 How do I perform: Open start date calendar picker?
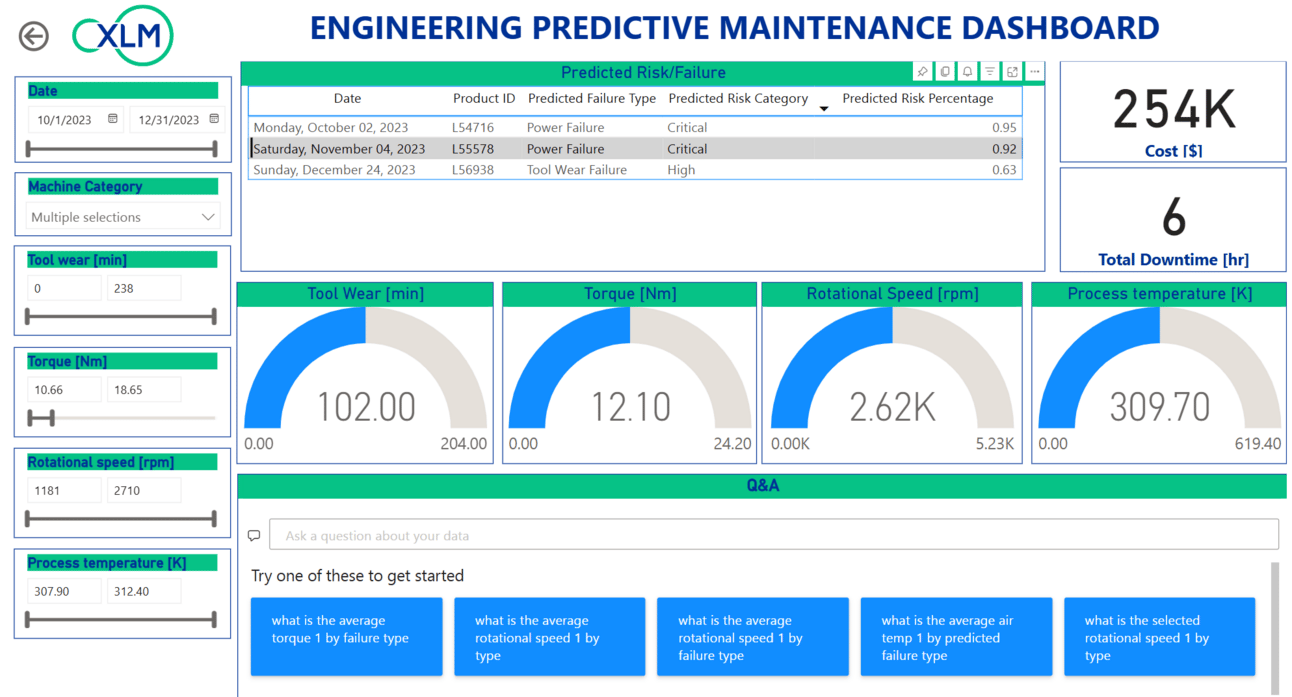[113, 119]
